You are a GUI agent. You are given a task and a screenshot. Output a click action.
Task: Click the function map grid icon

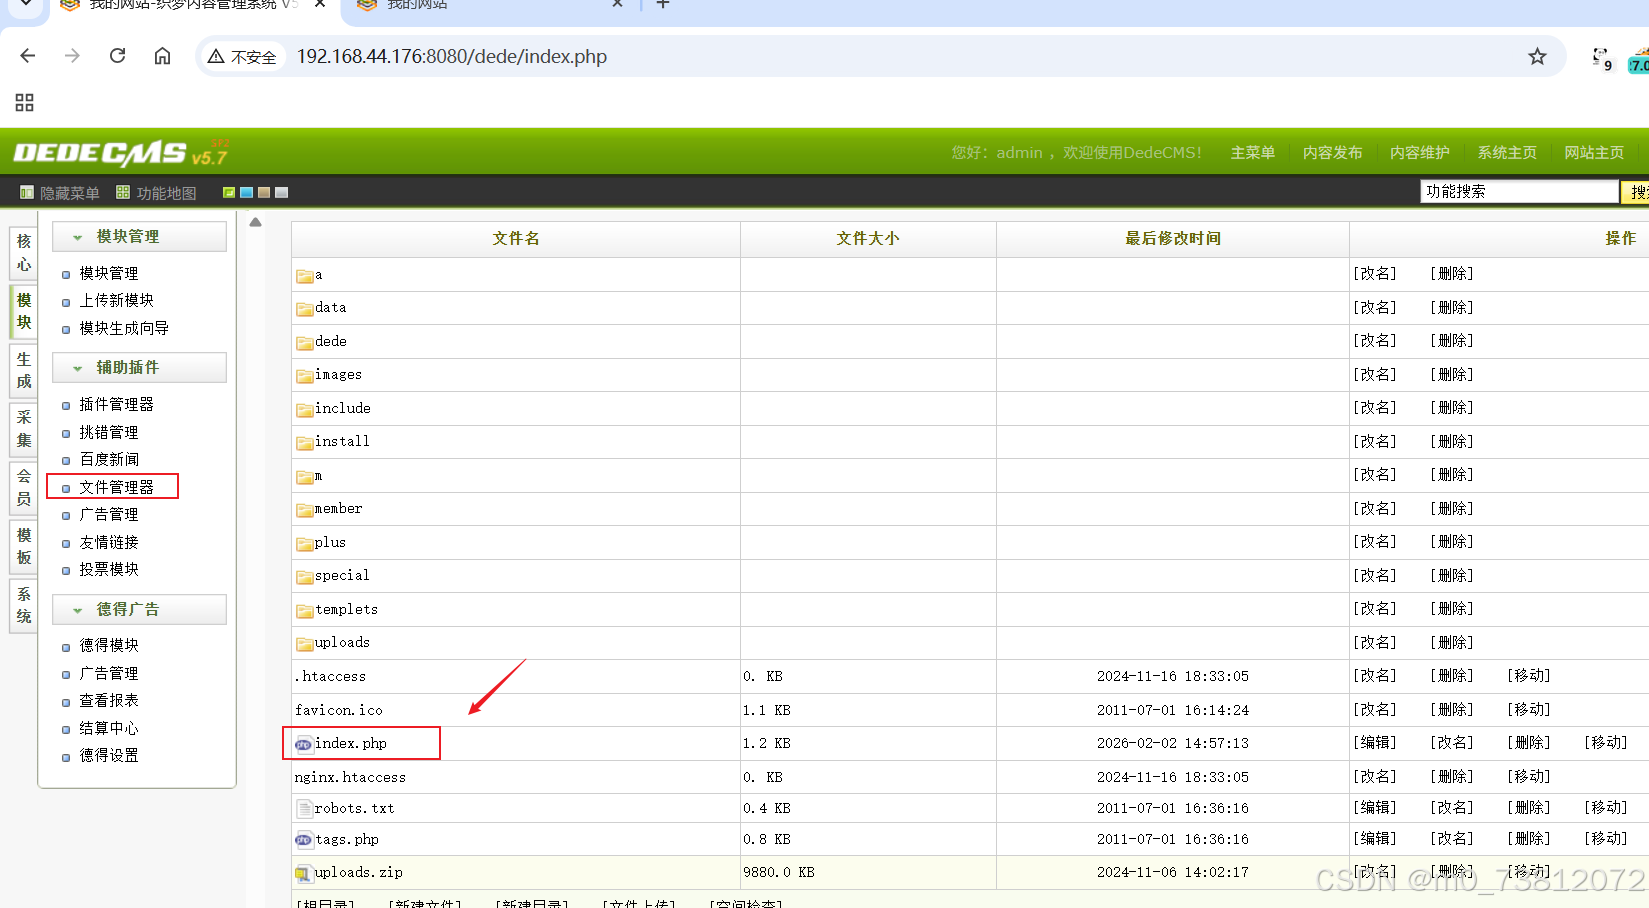[x=123, y=192]
